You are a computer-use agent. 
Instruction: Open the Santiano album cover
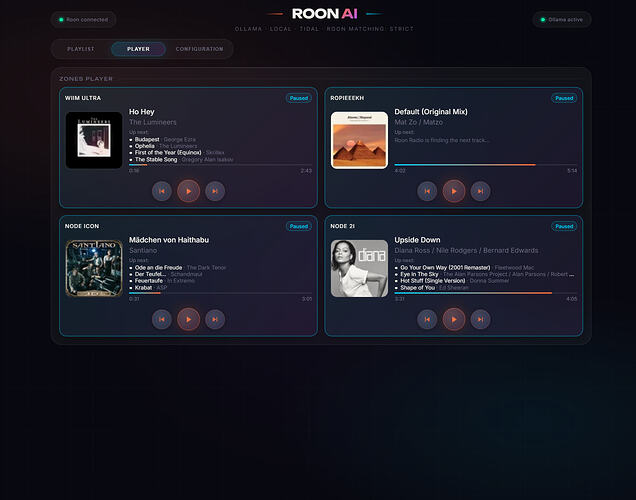coord(94,268)
